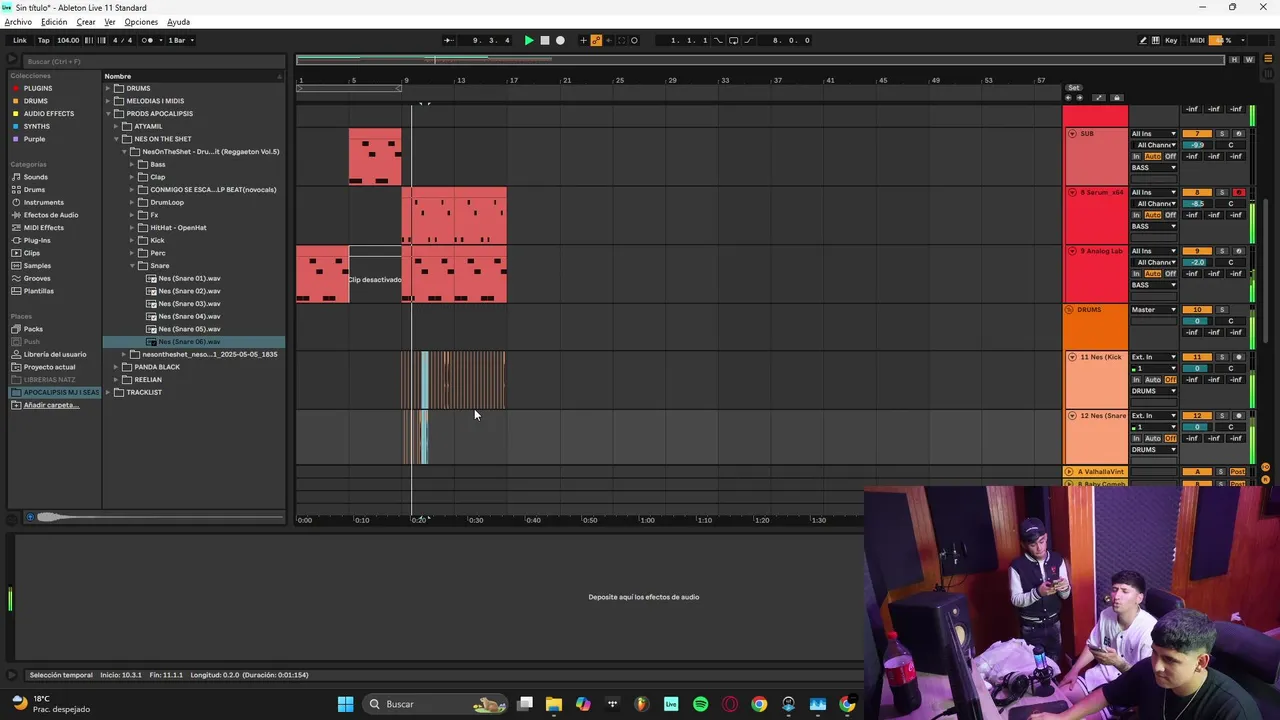Fold the DRUMS group track
This screenshot has width=1280, height=720.
point(1070,310)
